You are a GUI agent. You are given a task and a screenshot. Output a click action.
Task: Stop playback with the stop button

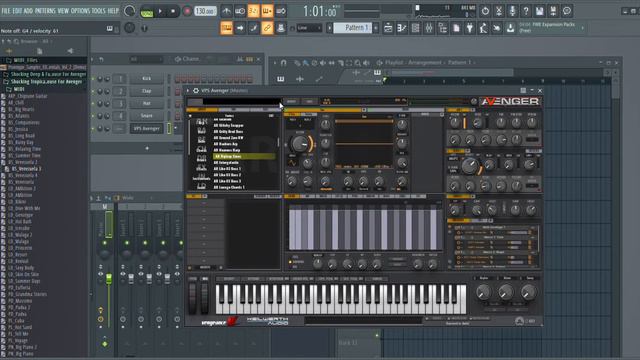click(x=173, y=11)
